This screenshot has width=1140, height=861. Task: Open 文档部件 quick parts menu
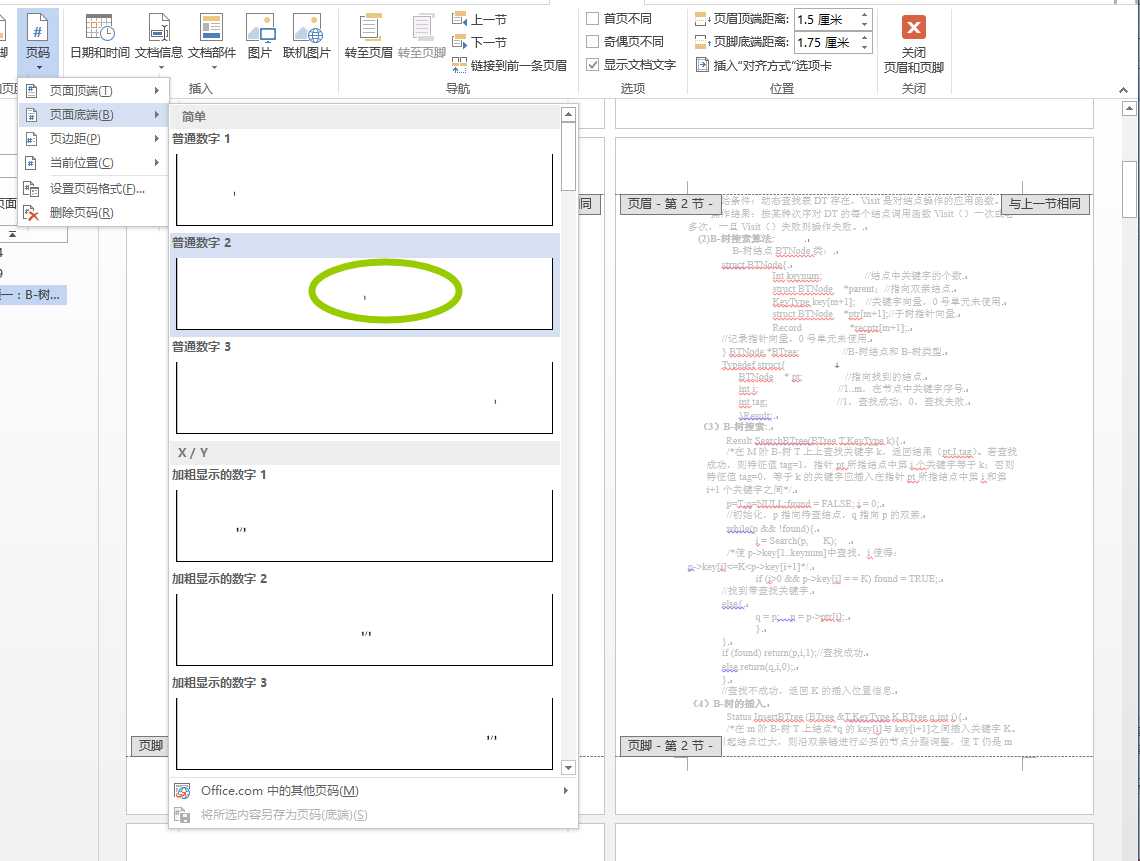tap(212, 41)
